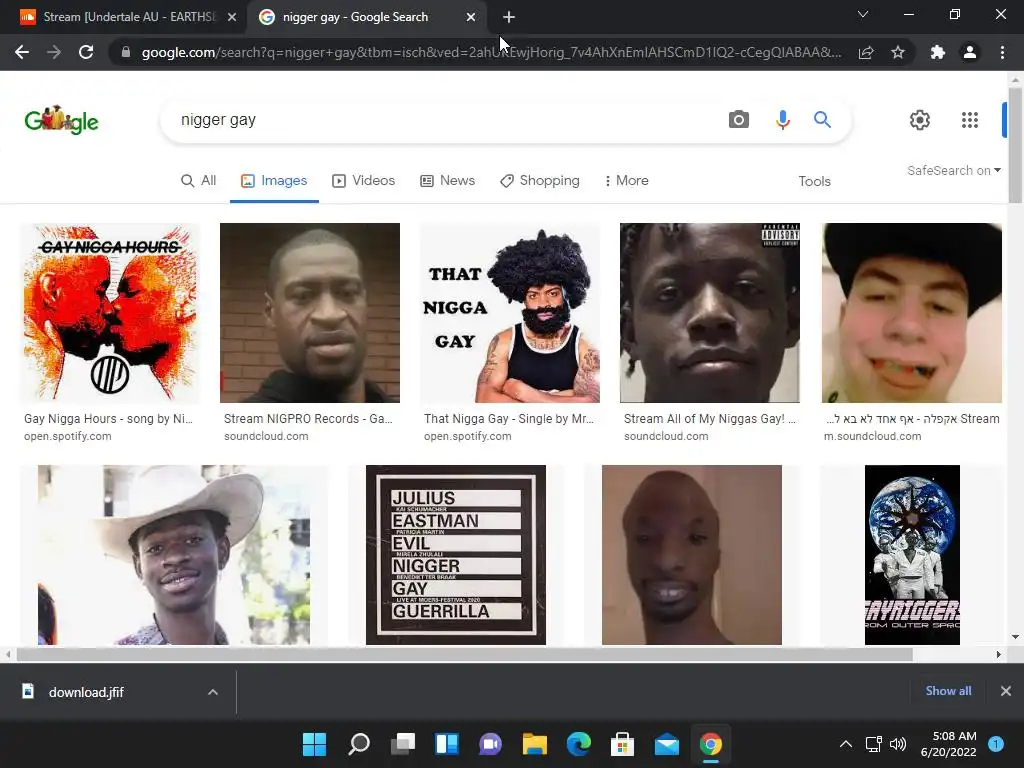Switch to the News tab
This screenshot has width=1024, height=768.
coord(447,180)
